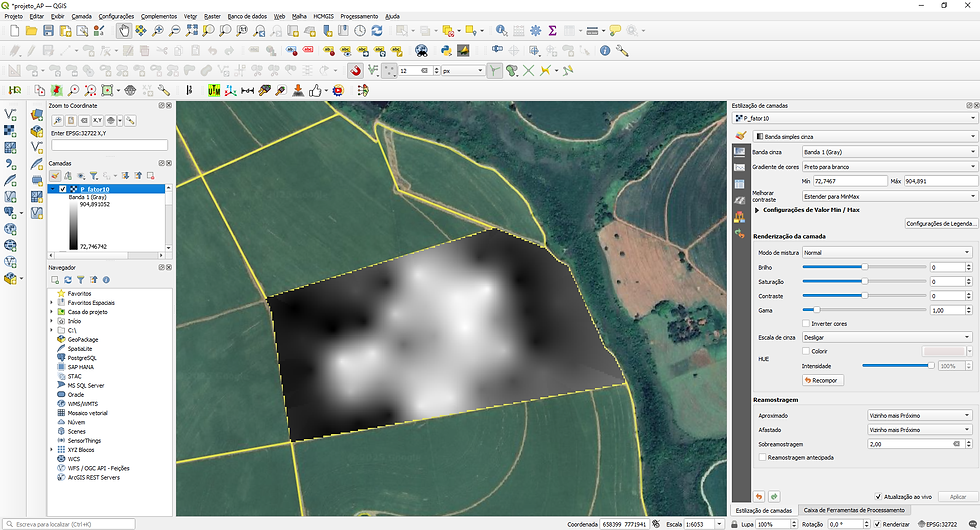Screen dimensions: 980x530
Task: Open the Escala de cinza dropdown
Action: (887, 338)
